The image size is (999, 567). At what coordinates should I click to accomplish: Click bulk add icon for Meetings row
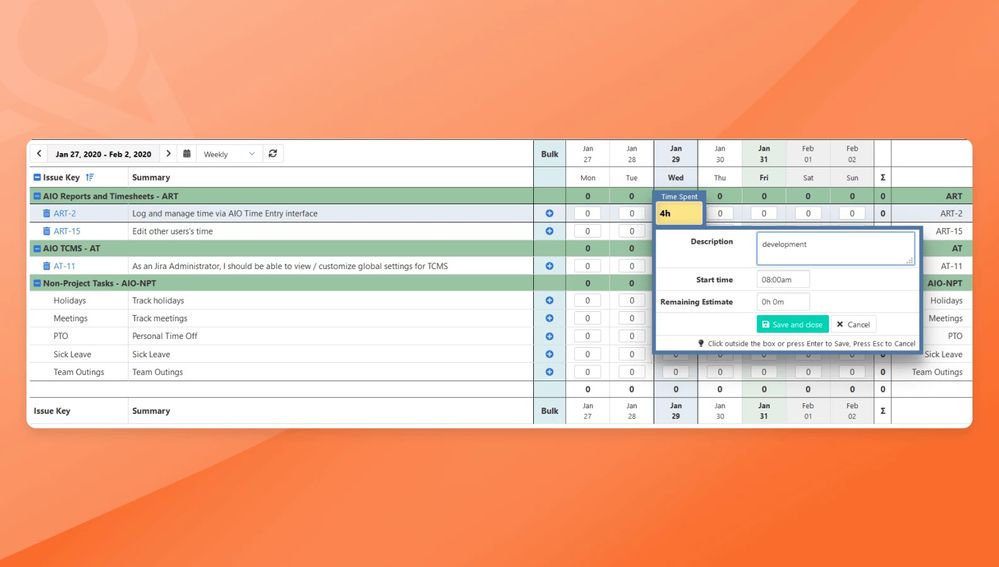click(549, 319)
